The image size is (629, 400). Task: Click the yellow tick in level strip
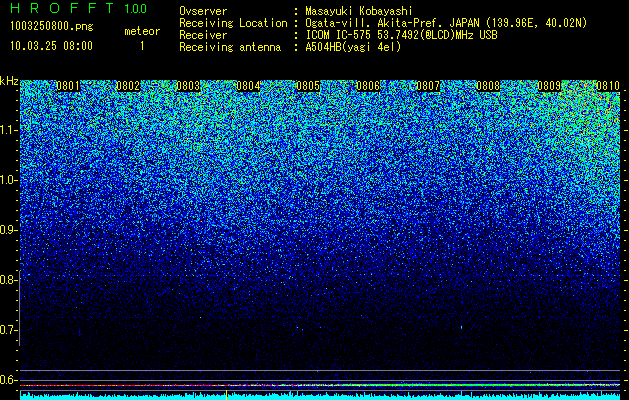click(x=227, y=394)
